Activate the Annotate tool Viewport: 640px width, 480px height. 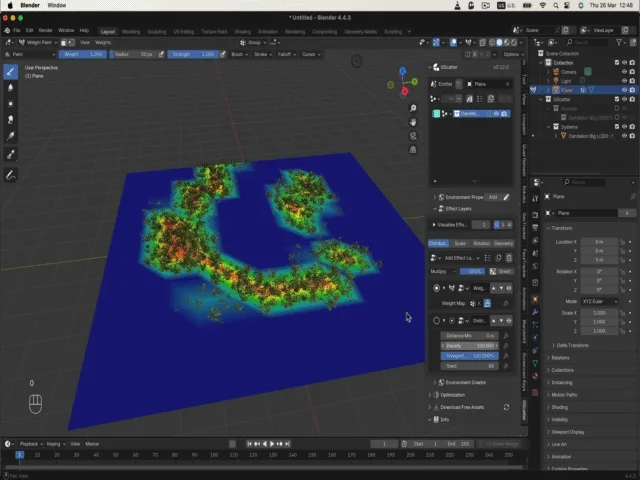click(x=11, y=175)
